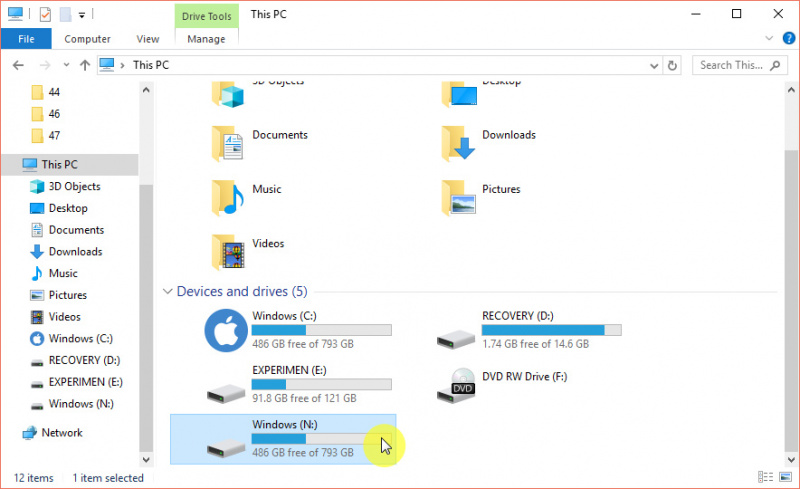The height and width of the screenshot is (489, 800).
Task: Click the This PC address bar breadcrumb
Action: click(151, 65)
